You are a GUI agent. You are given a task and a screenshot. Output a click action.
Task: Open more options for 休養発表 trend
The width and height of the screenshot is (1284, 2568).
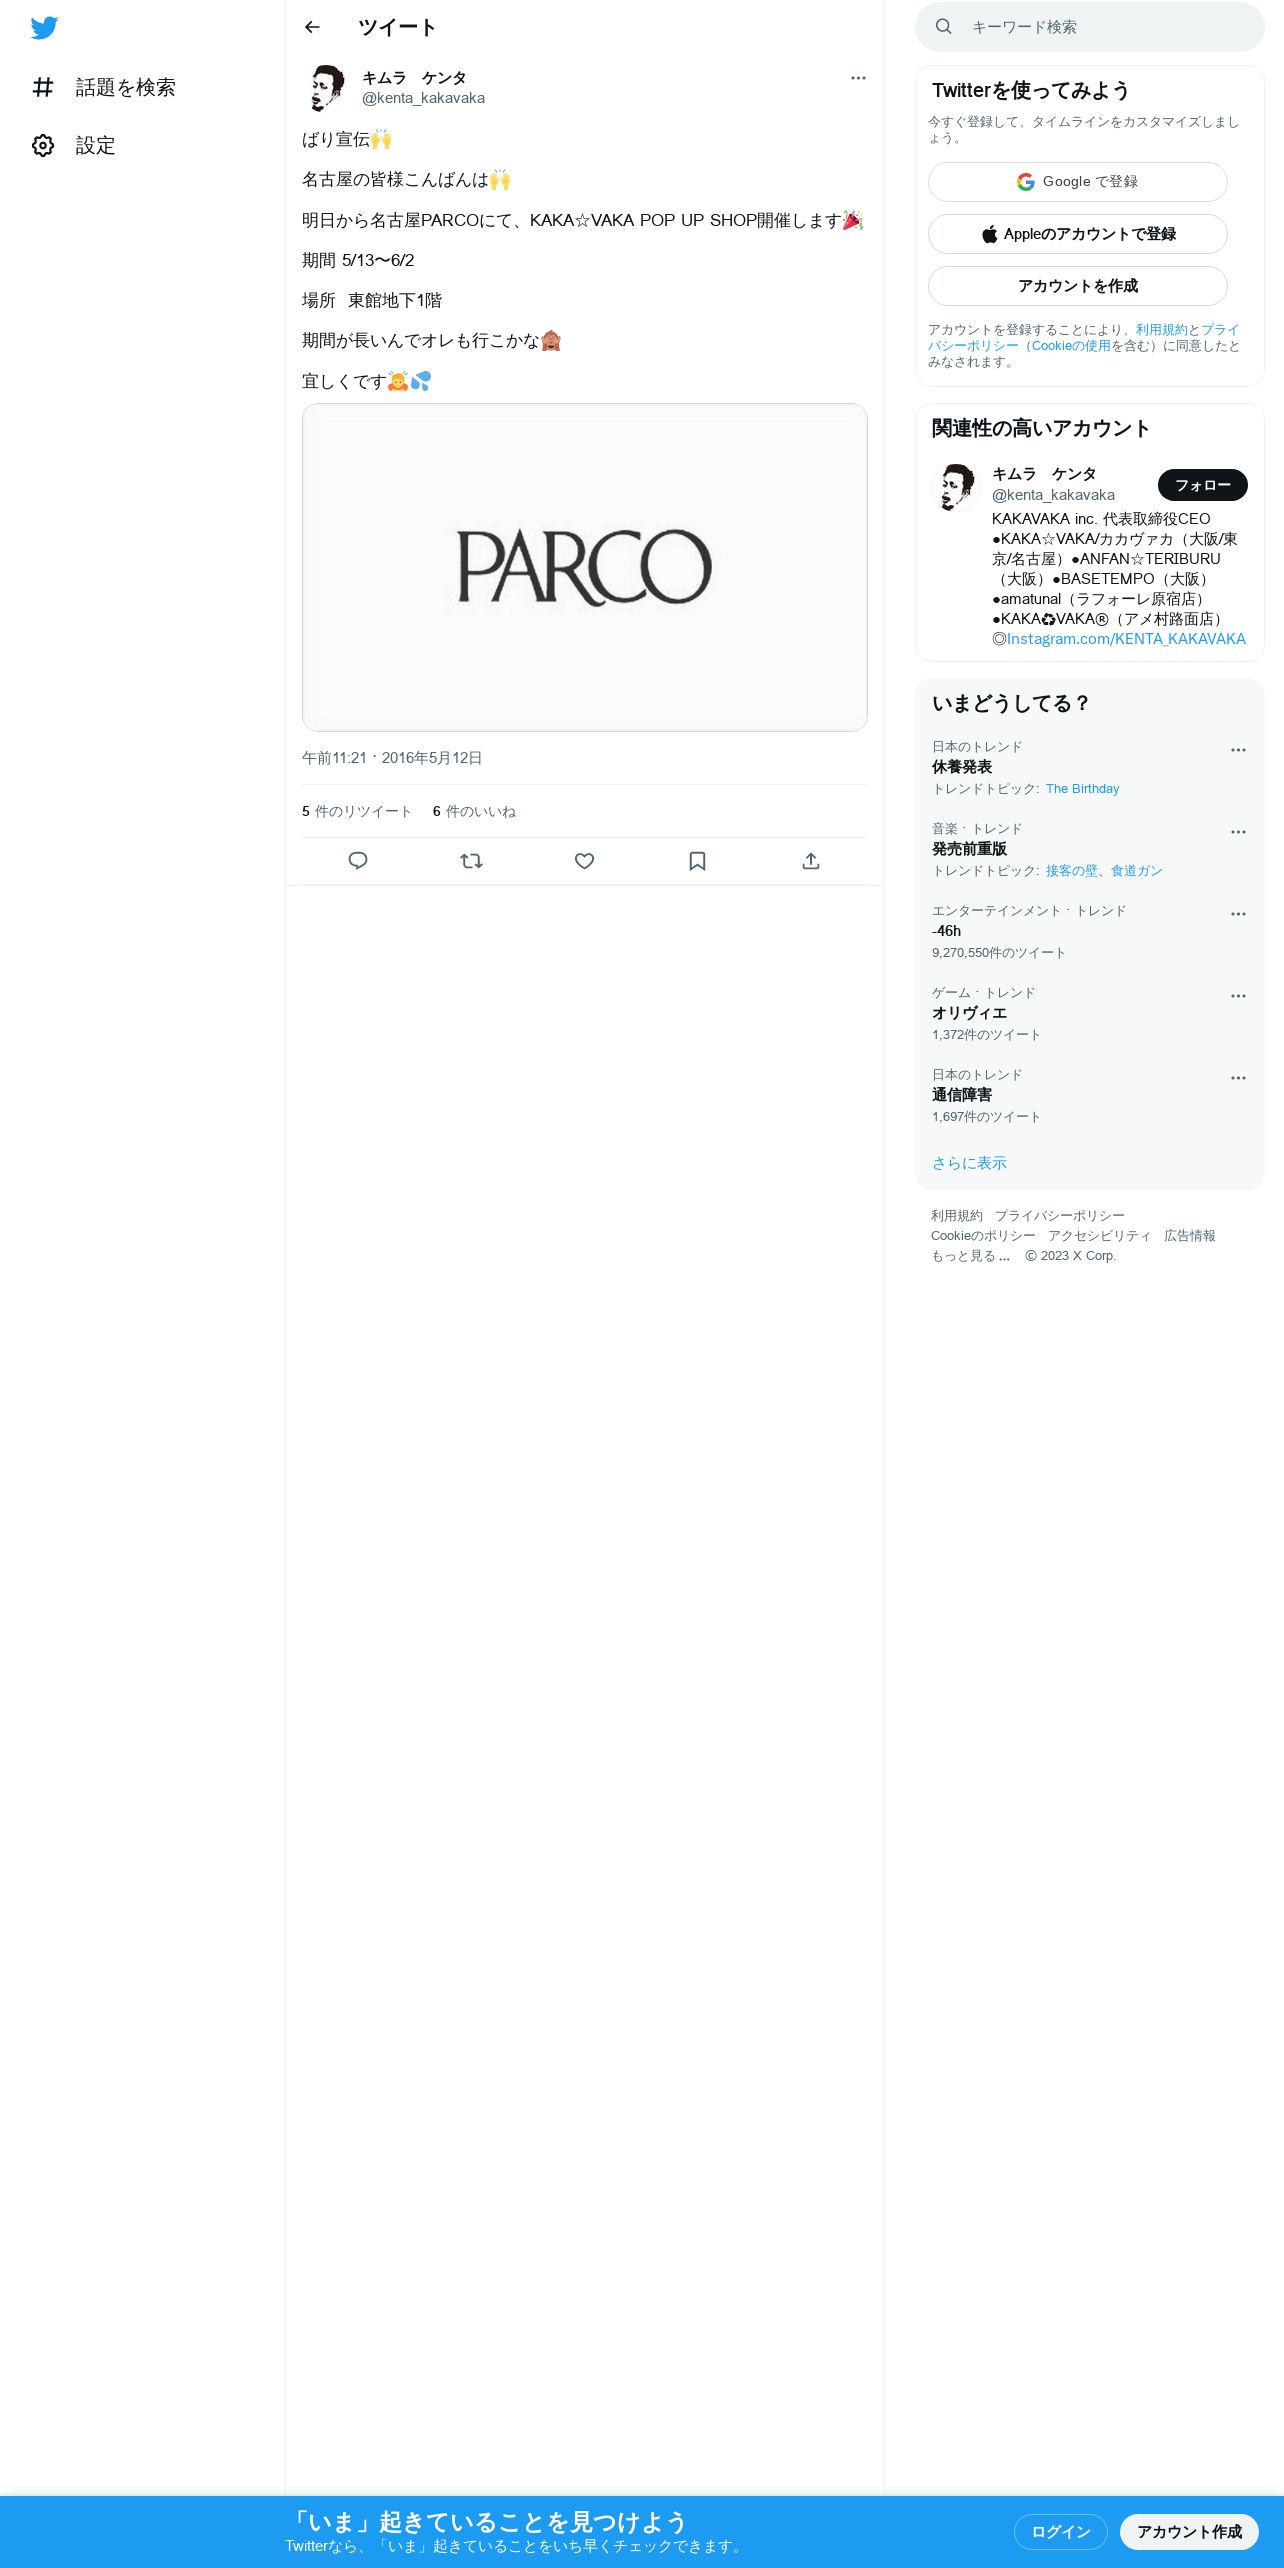coord(1238,750)
